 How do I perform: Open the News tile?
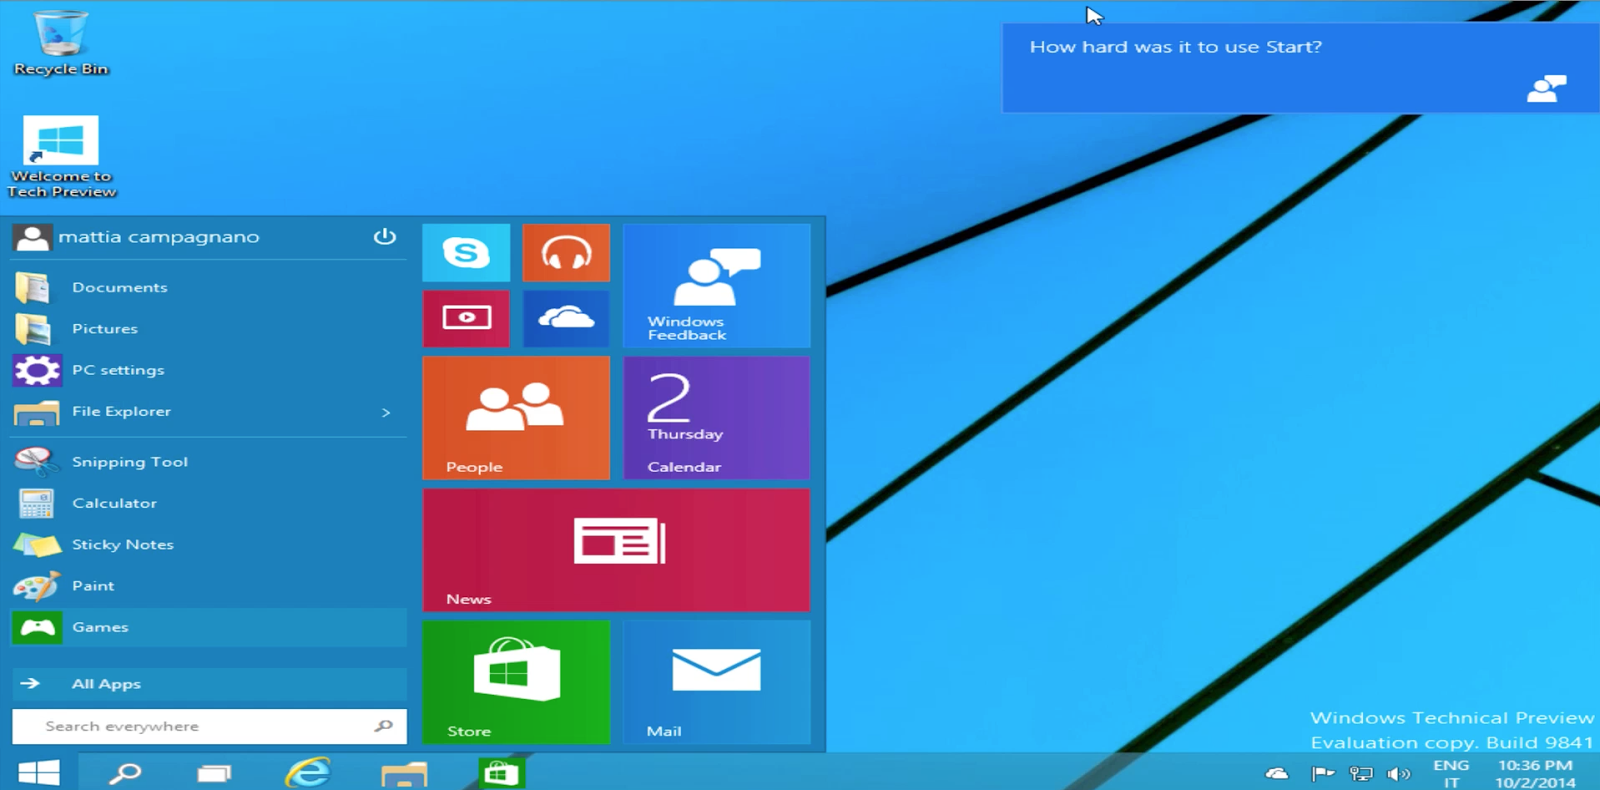pyautogui.click(x=616, y=550)
